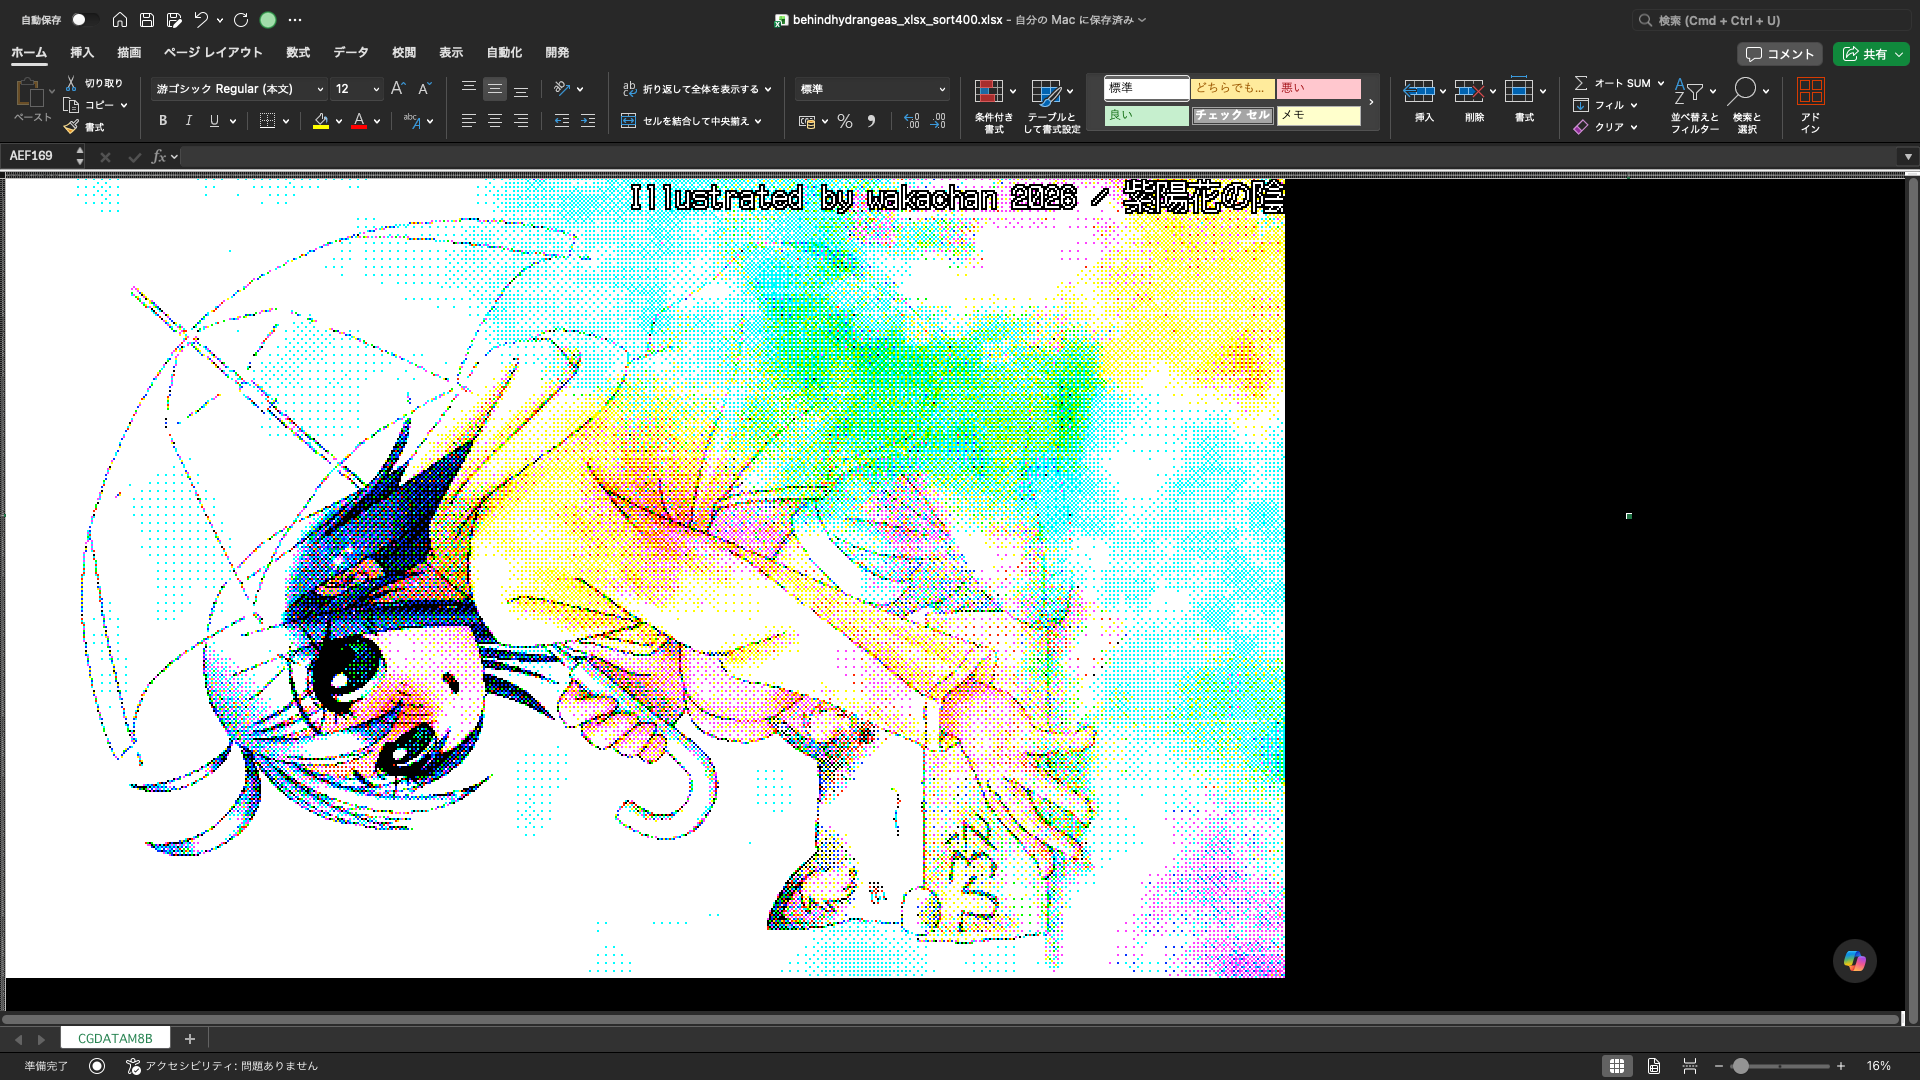This screenshot has height=1080, width=1920.
Task: Open Format as Table (テーブルとして書式設定)
Action: click(1052, 105)
